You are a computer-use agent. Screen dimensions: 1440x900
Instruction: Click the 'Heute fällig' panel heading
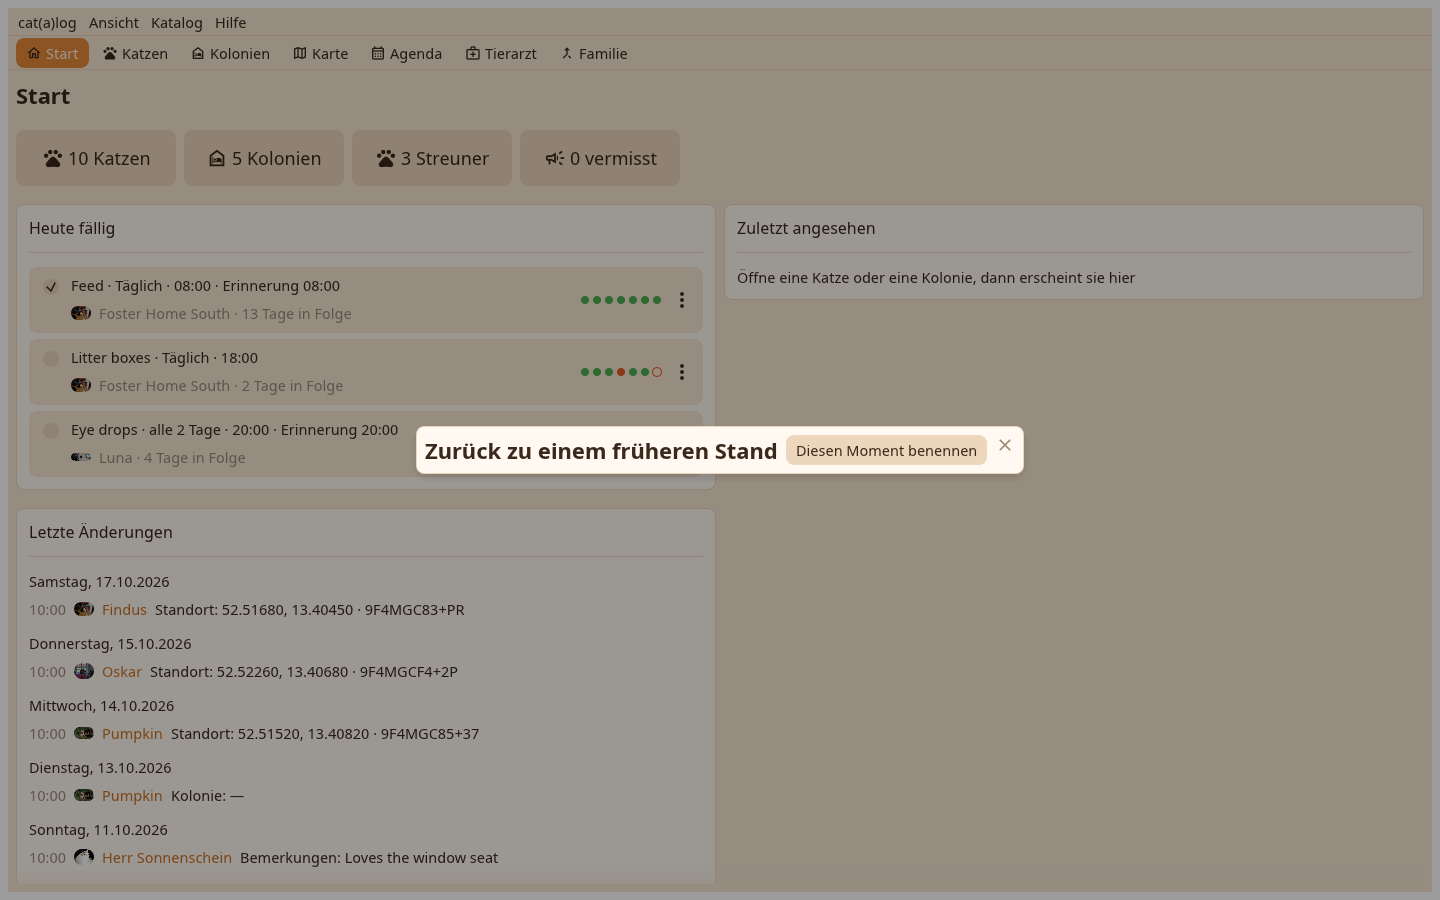pos(72,228)
